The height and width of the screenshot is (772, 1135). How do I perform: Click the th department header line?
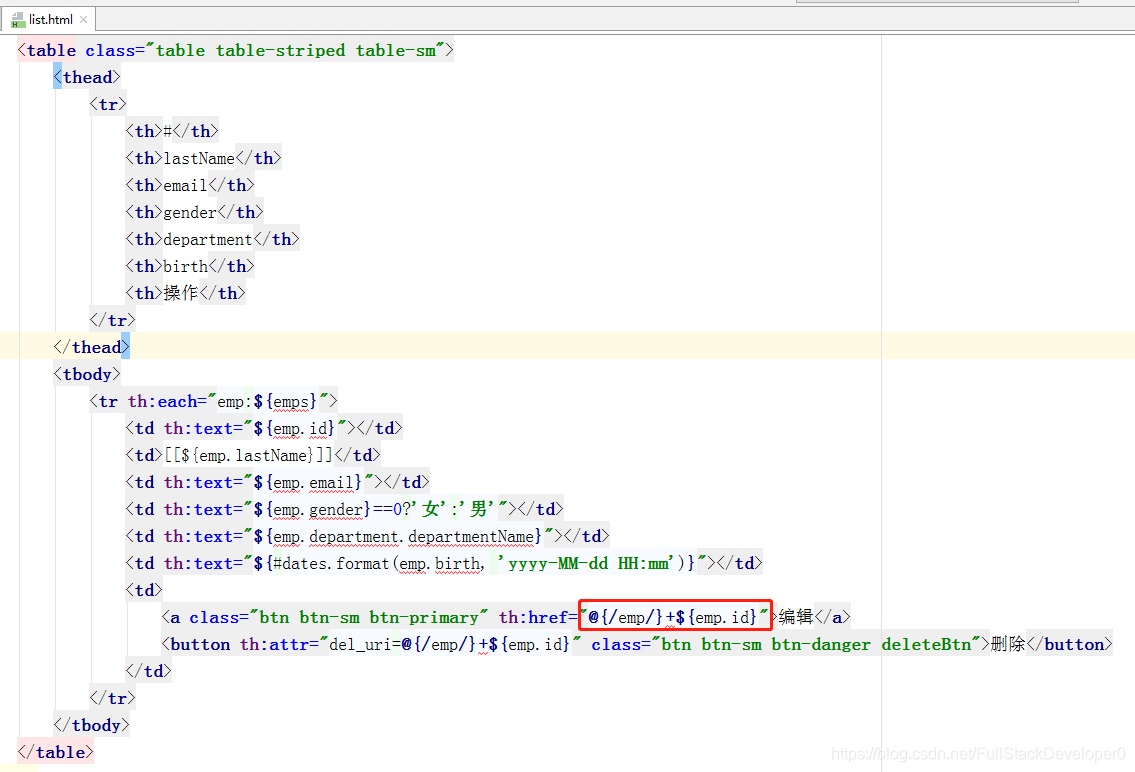(212, 239)
